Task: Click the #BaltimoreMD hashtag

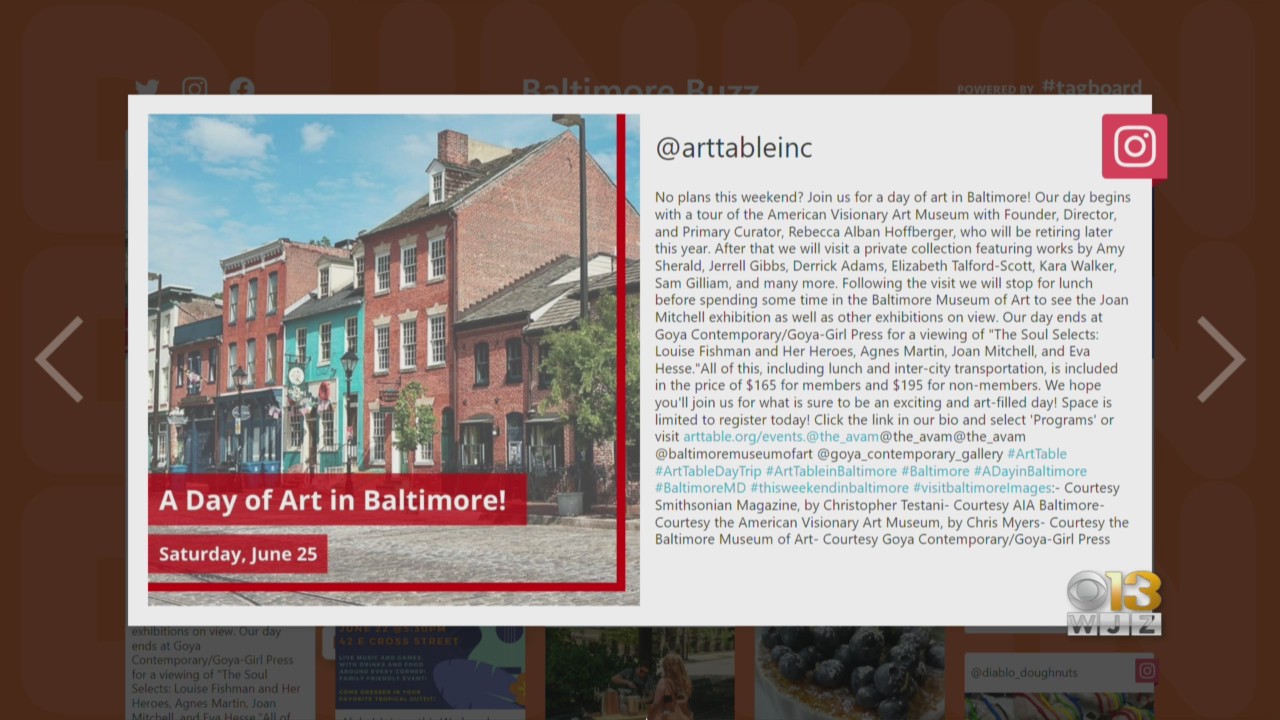Action: tap(700, 488)
